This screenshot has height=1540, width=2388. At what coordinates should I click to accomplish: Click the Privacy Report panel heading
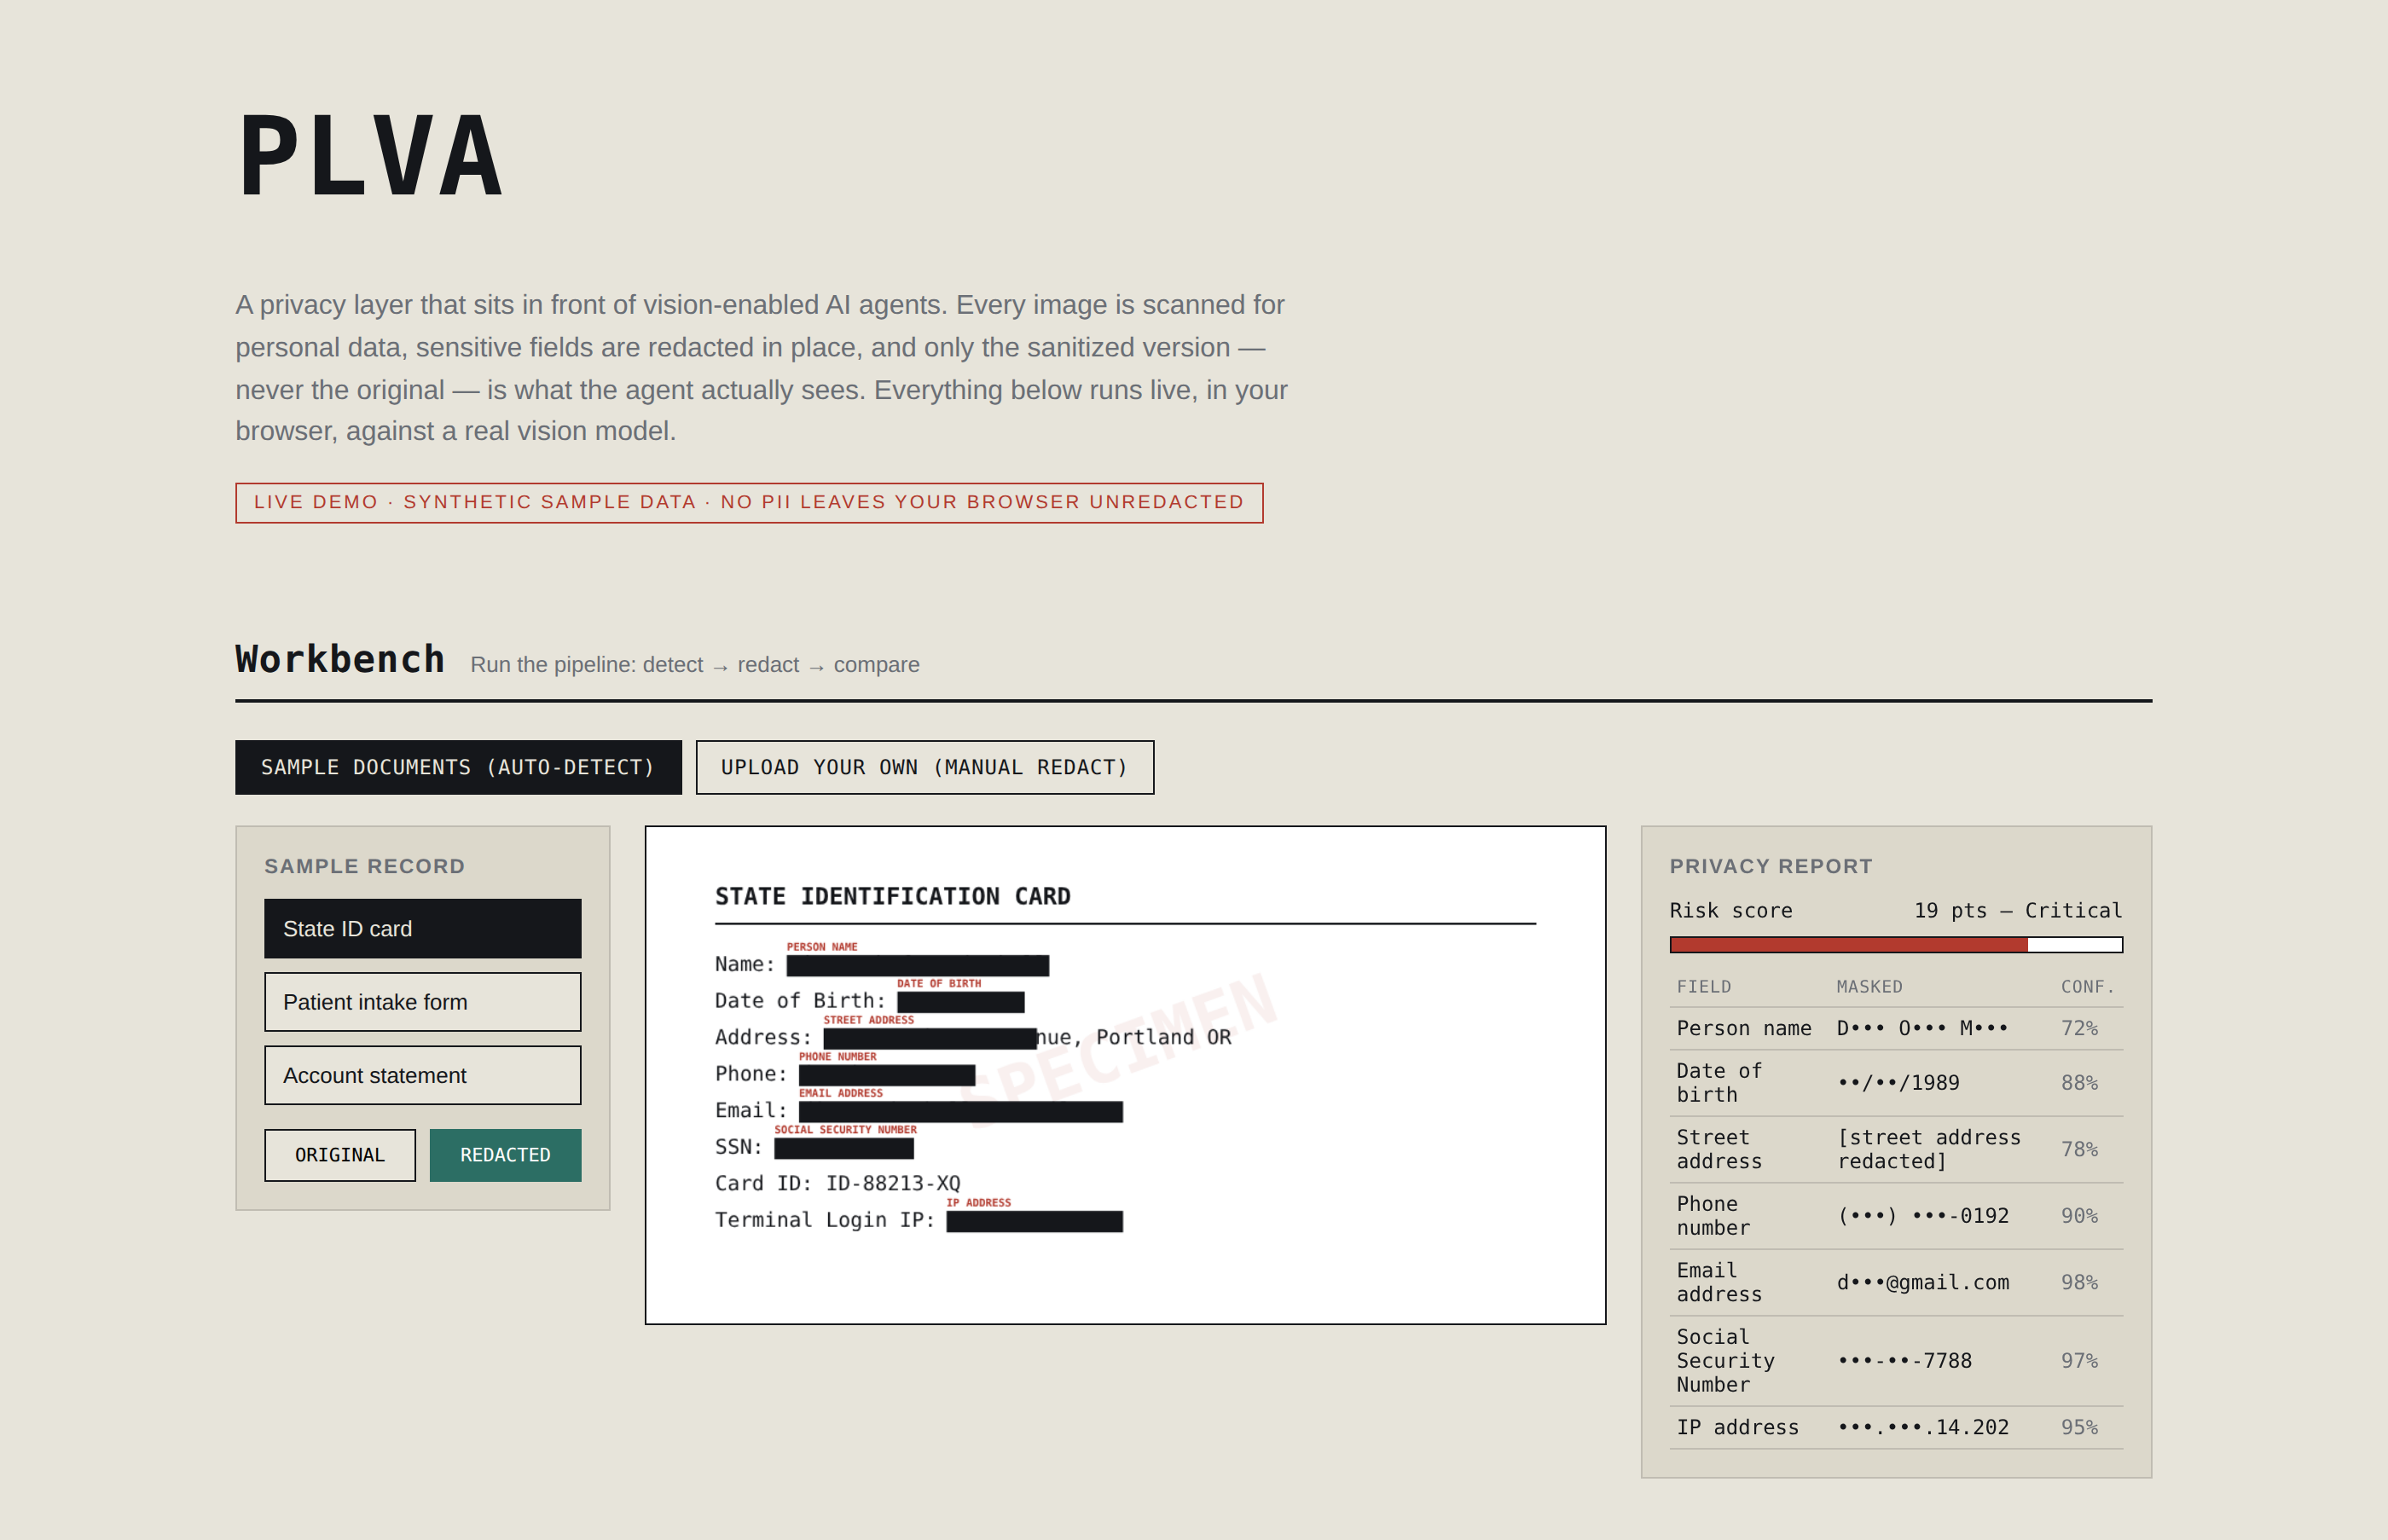click(x=1770, y=866)
